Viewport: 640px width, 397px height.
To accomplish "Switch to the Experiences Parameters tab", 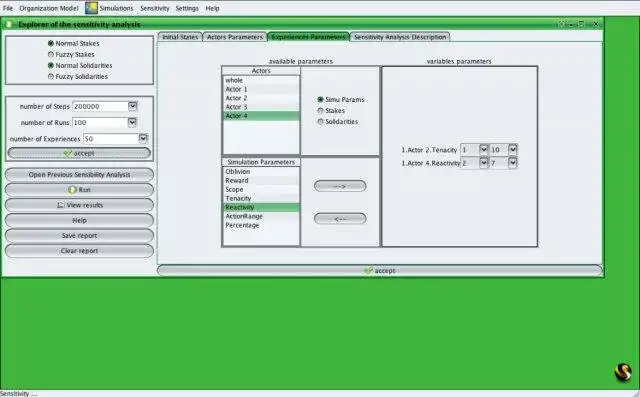I will pyautogui.click(x=309, y=37).
